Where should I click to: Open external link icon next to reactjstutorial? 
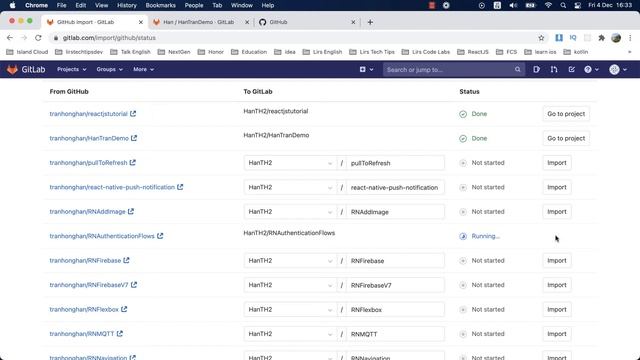[x=133, y=113]
